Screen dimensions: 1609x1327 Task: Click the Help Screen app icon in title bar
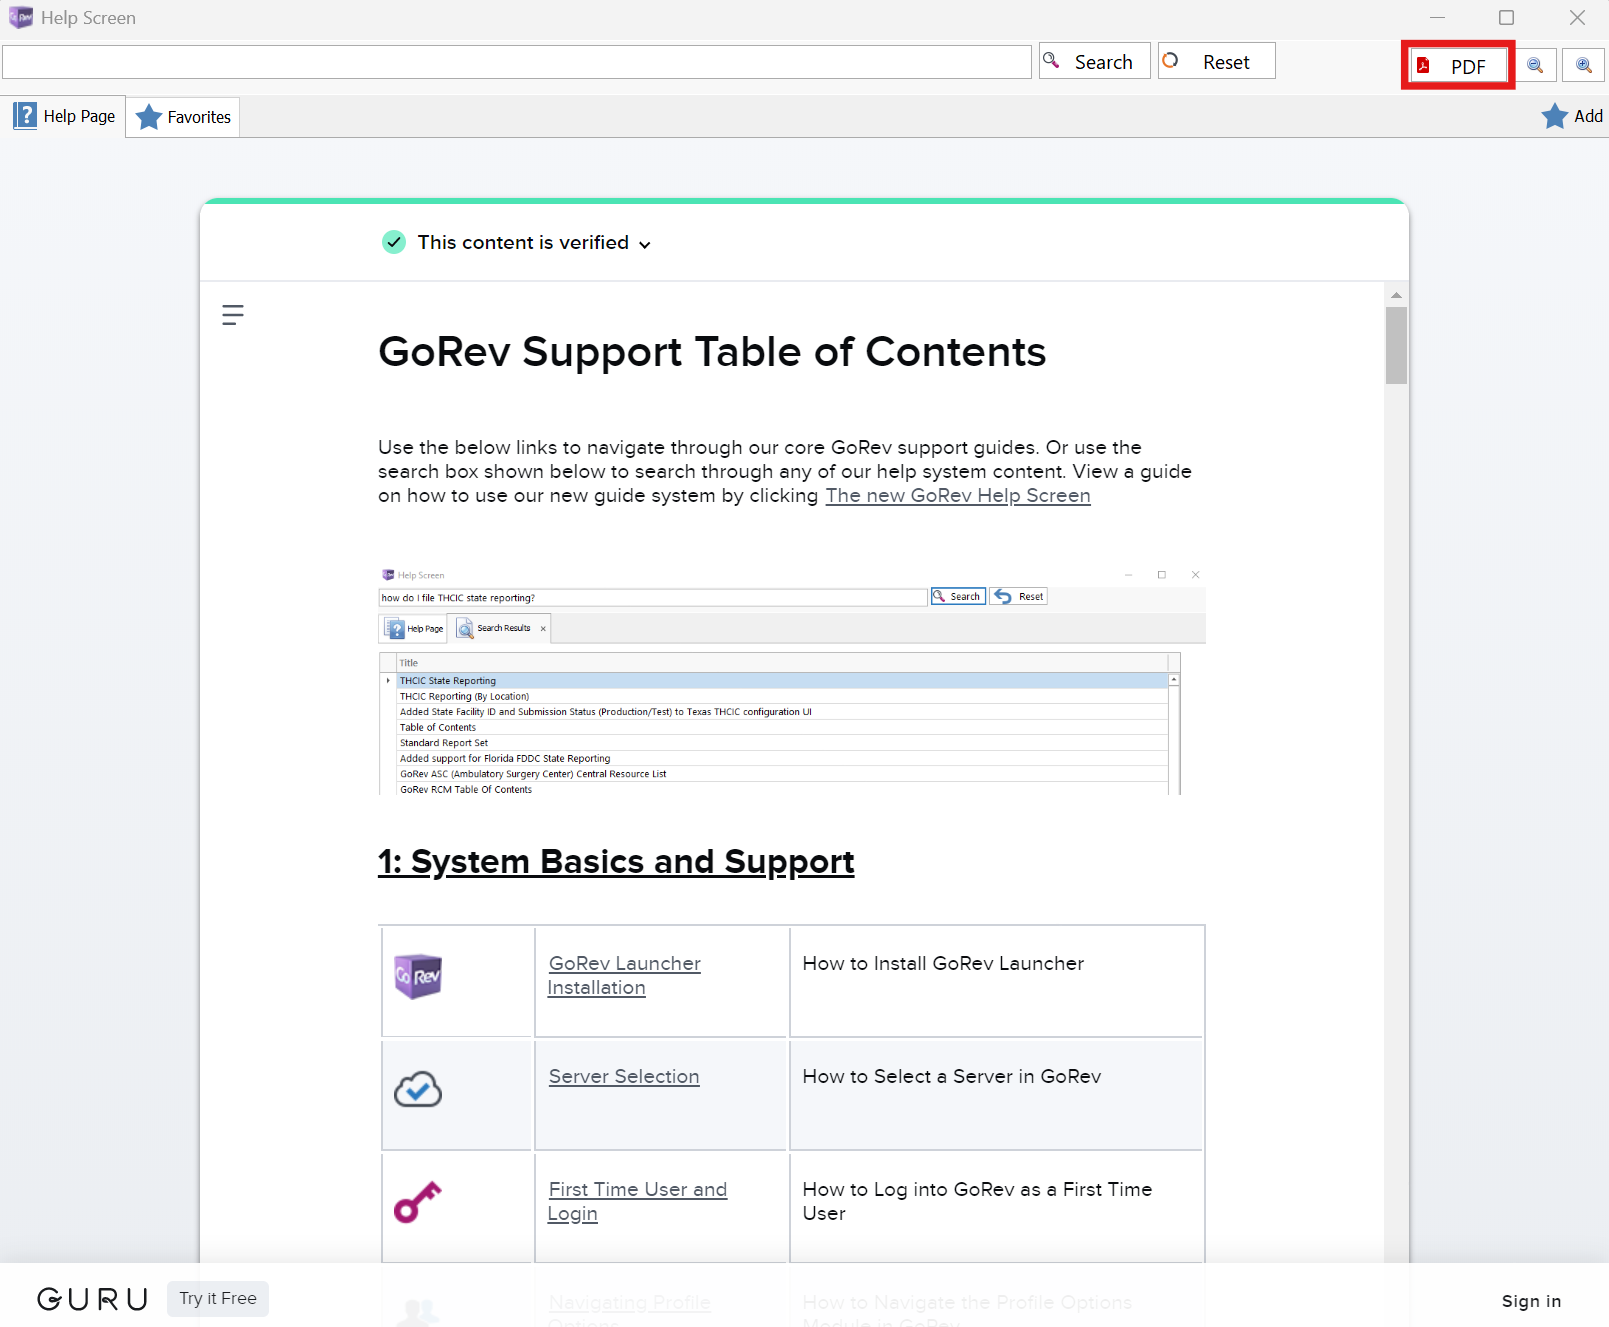(x=21, y=18)
